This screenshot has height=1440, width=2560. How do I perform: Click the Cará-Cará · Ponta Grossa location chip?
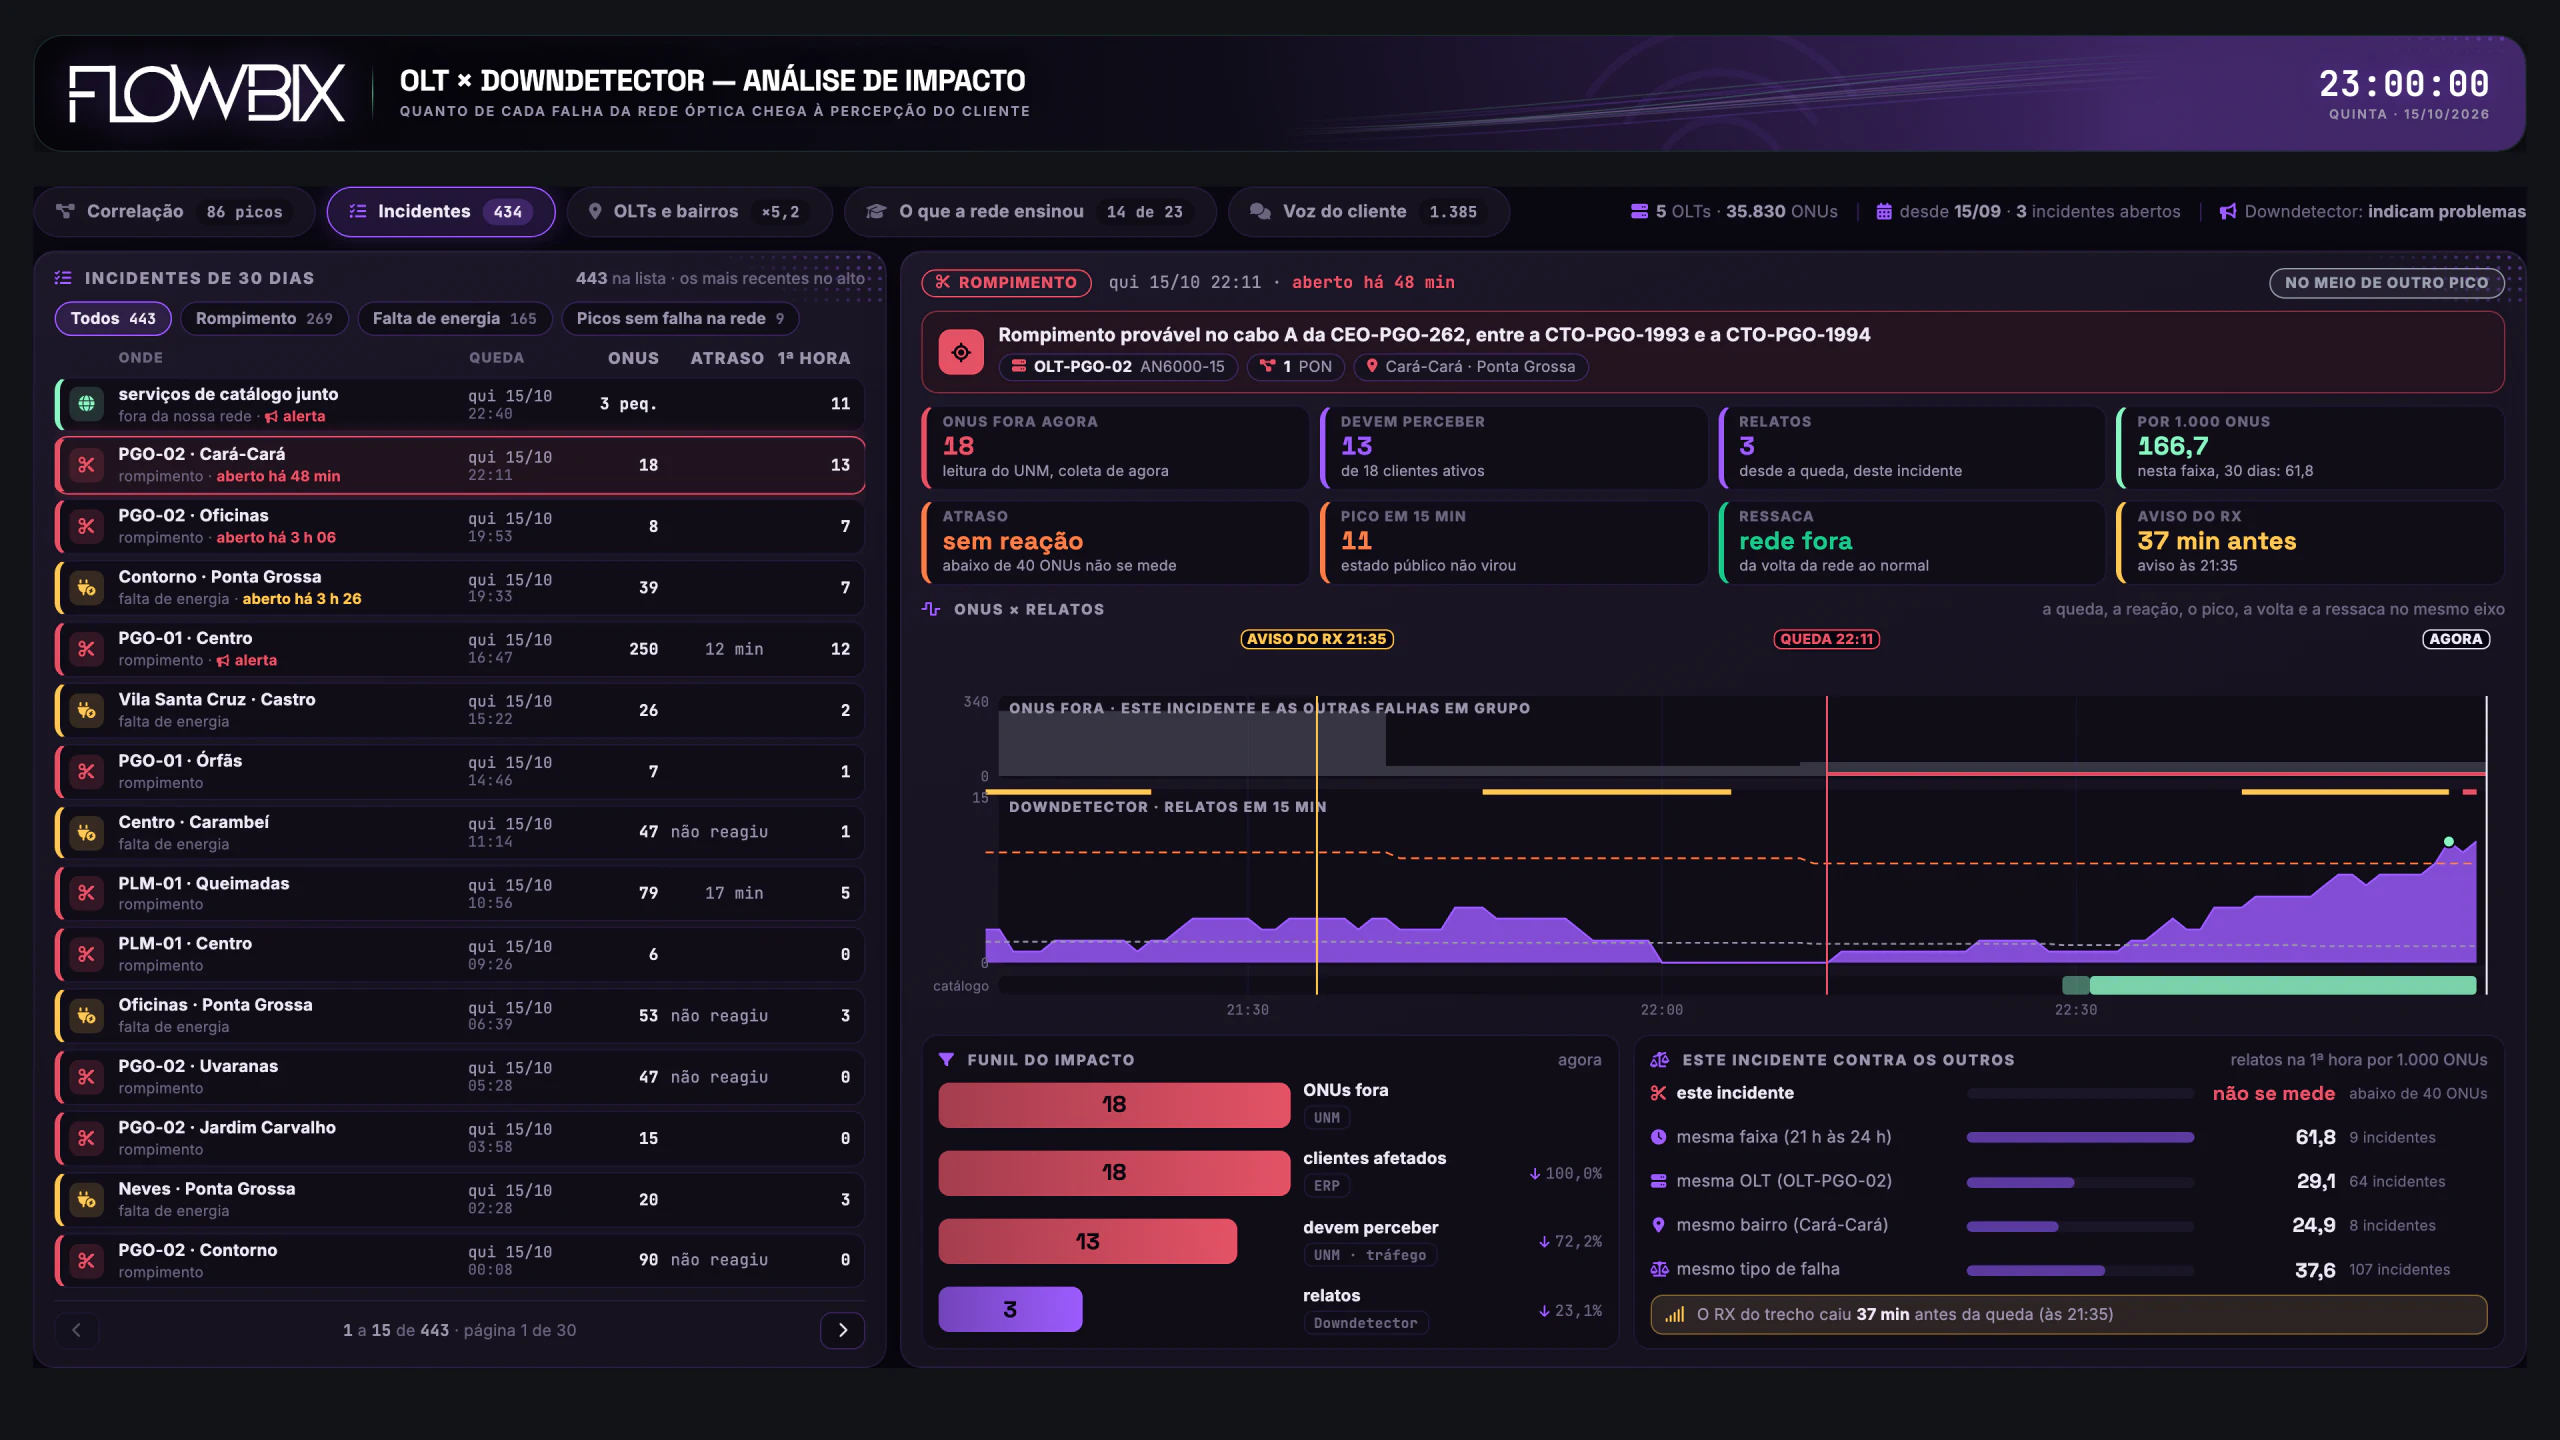pyautogui.click(x=1471, y=367)
